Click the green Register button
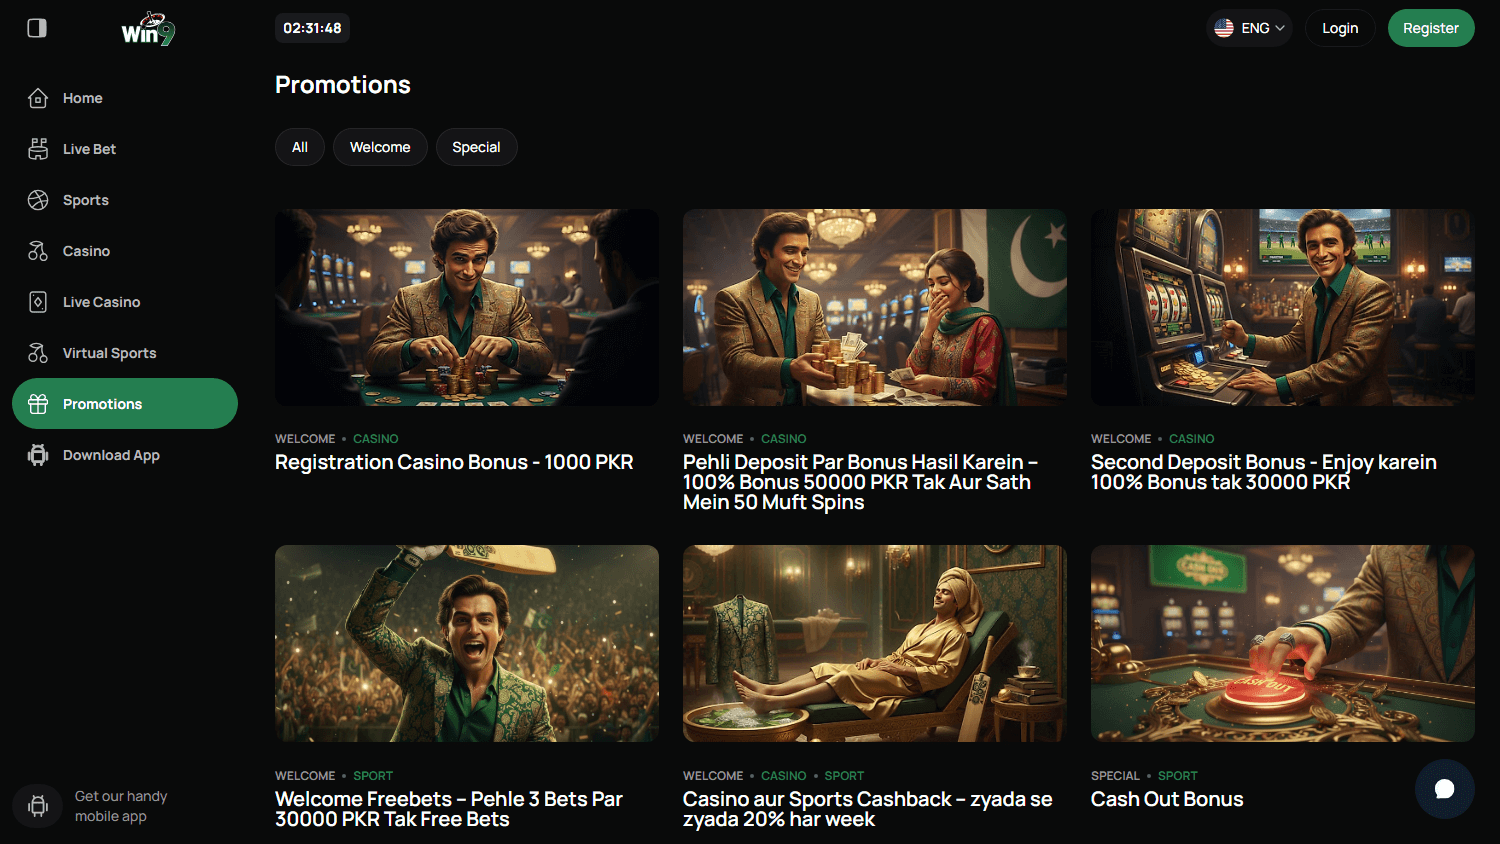Image resolution: width=1500 pixels, height=844 pixels. pyautogui.click(x=1430, y=28)
